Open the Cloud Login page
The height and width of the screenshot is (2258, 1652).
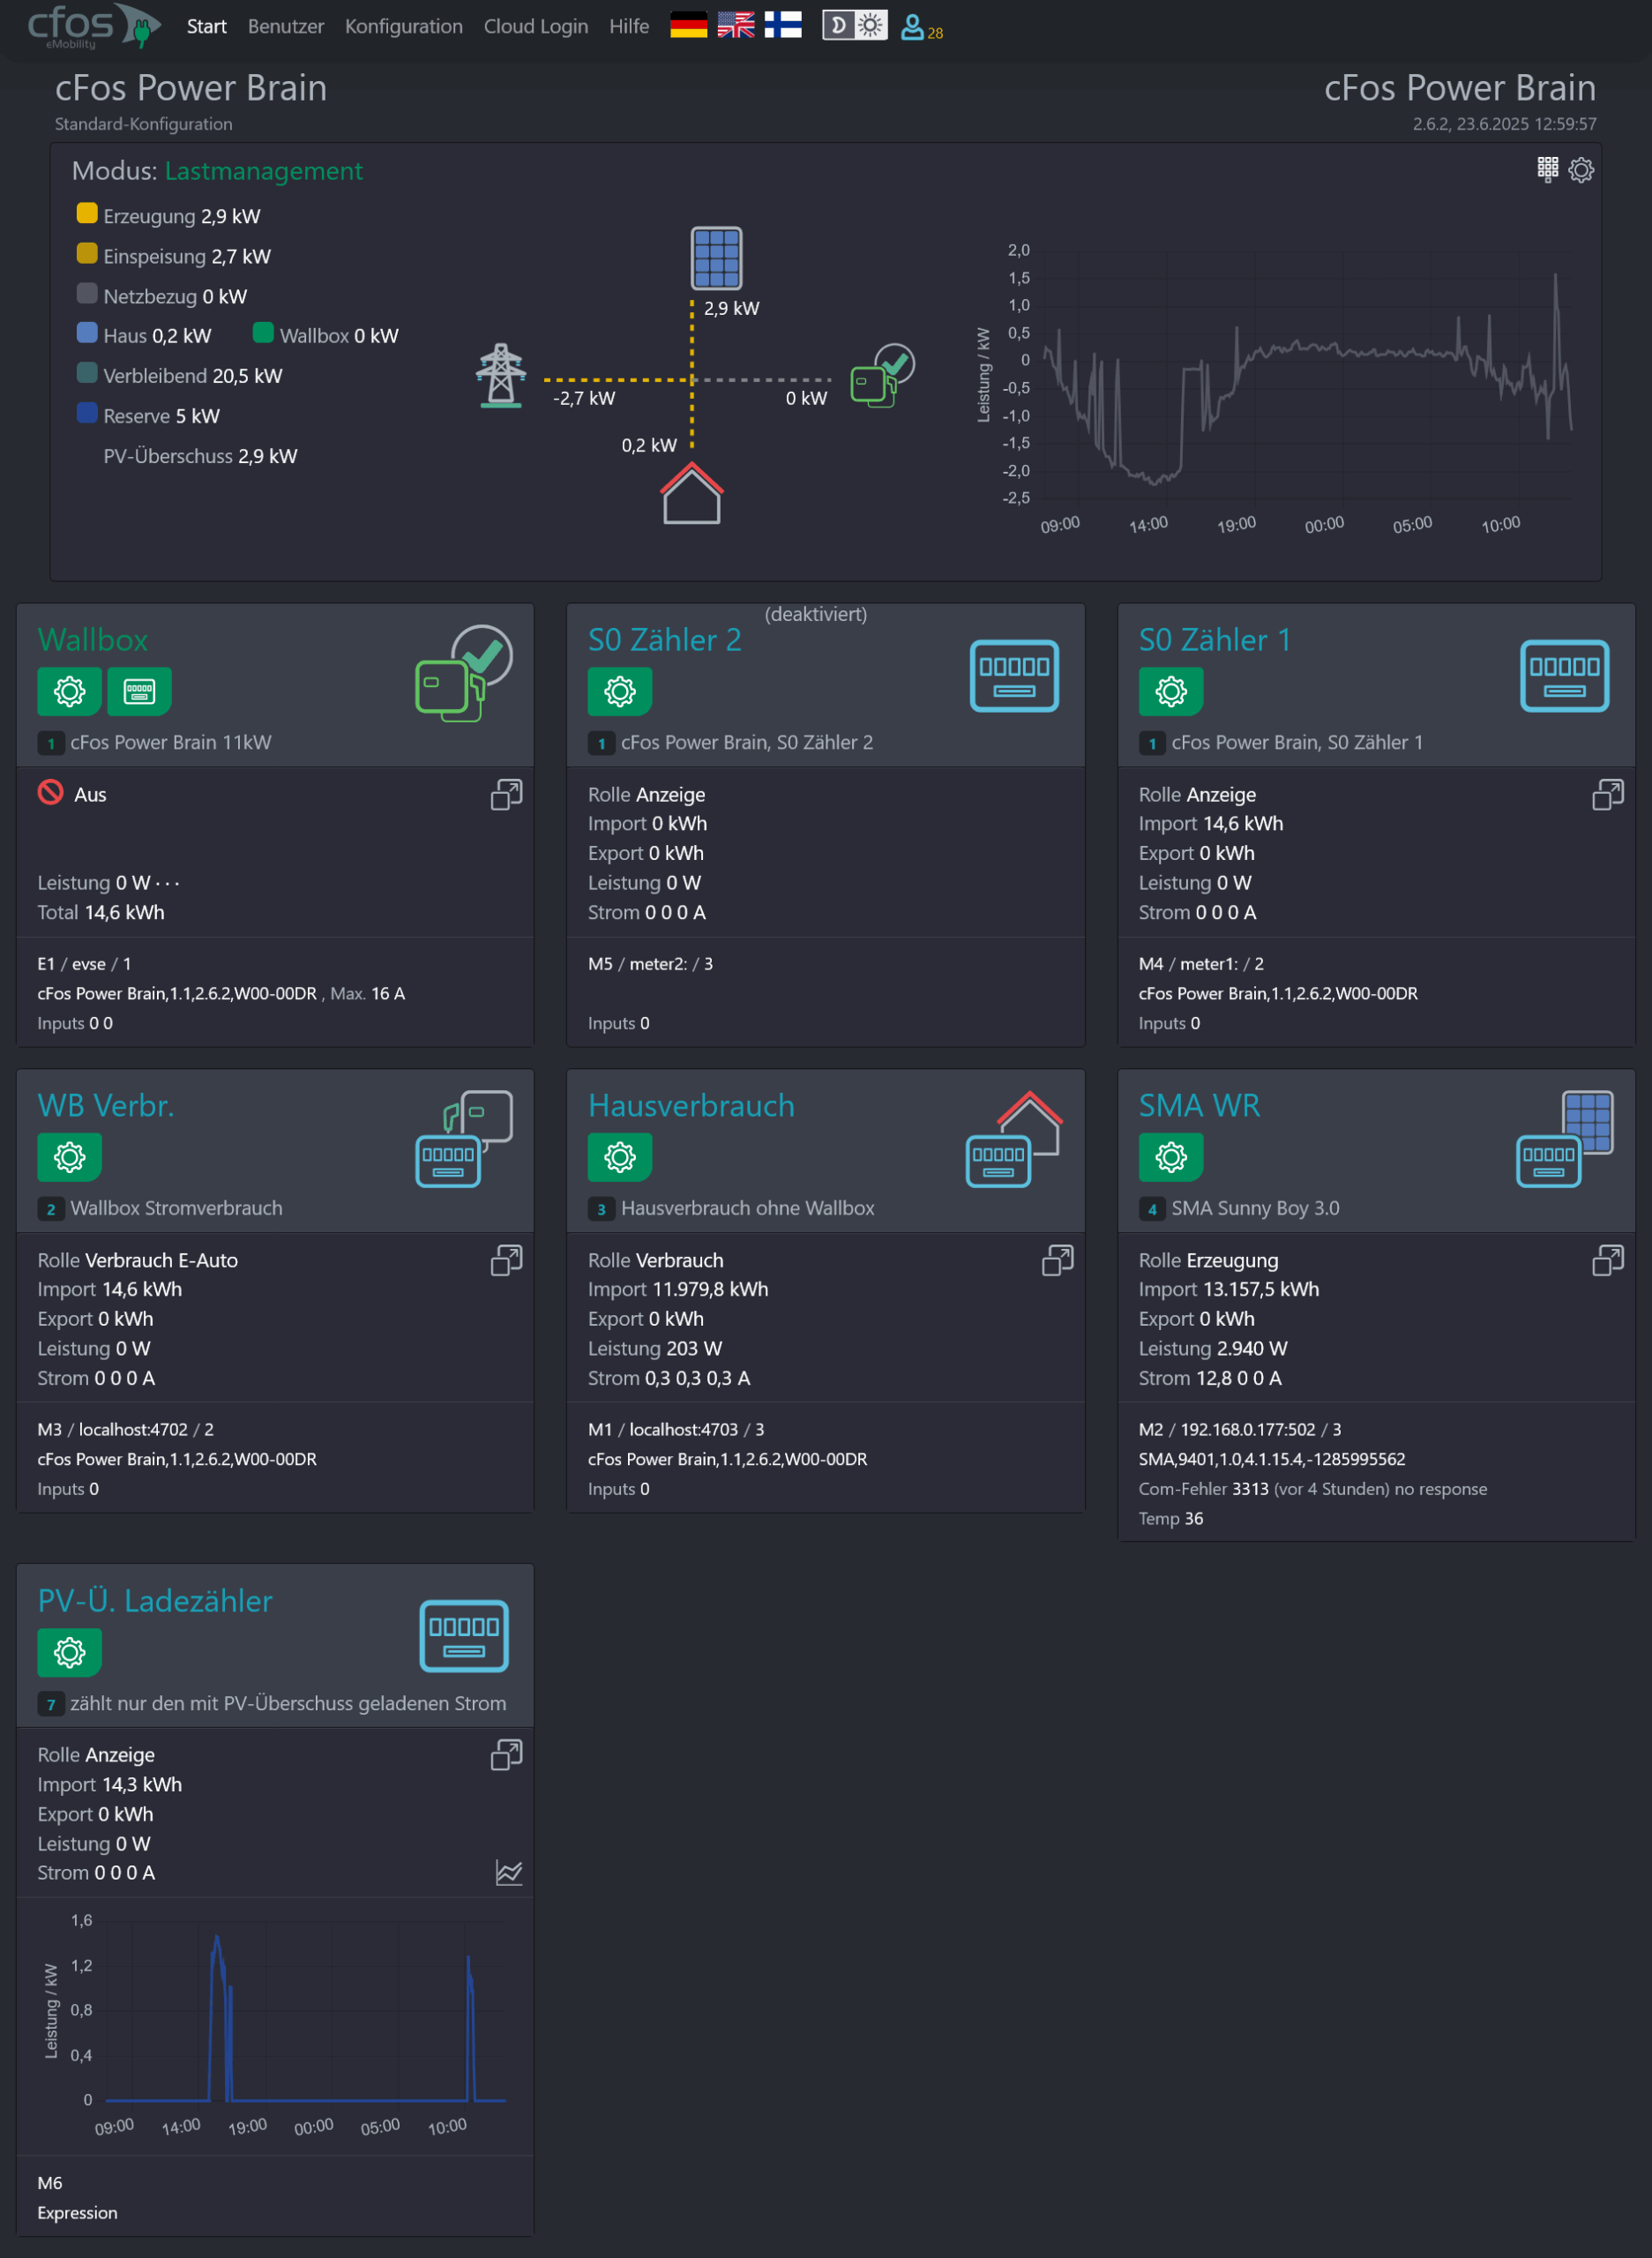tap(536, 26)
